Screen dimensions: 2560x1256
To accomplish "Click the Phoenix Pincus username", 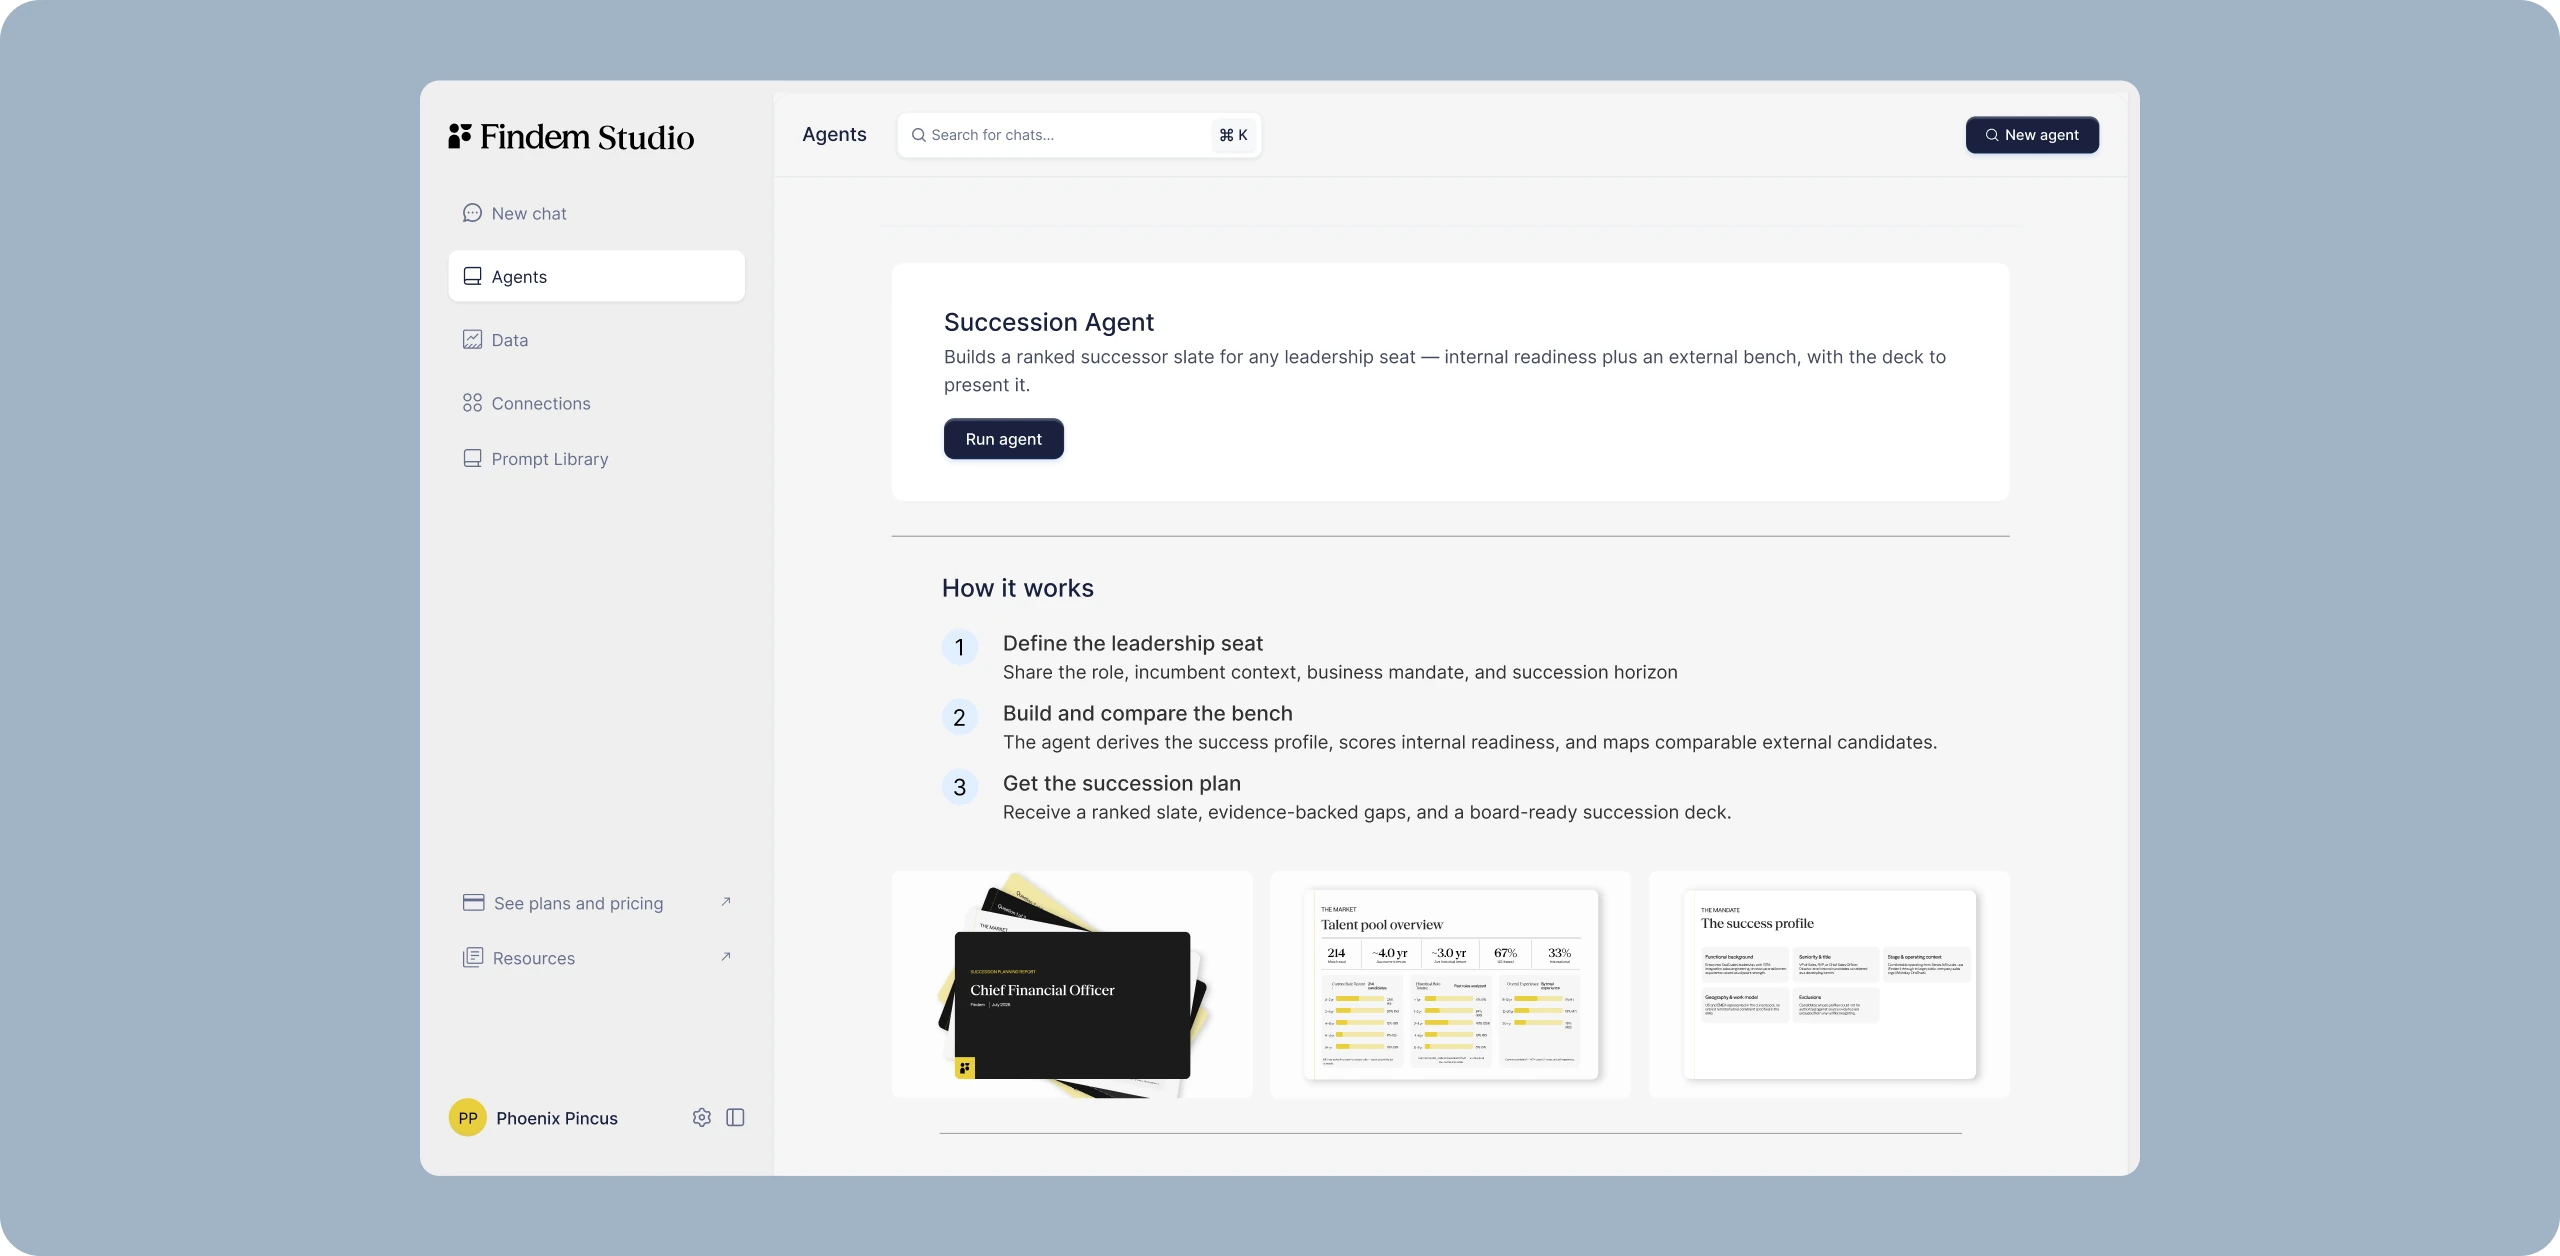I will pos(557,1118).
